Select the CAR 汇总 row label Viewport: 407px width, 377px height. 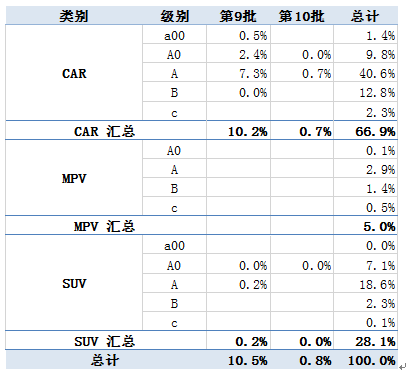coord(106,131)
